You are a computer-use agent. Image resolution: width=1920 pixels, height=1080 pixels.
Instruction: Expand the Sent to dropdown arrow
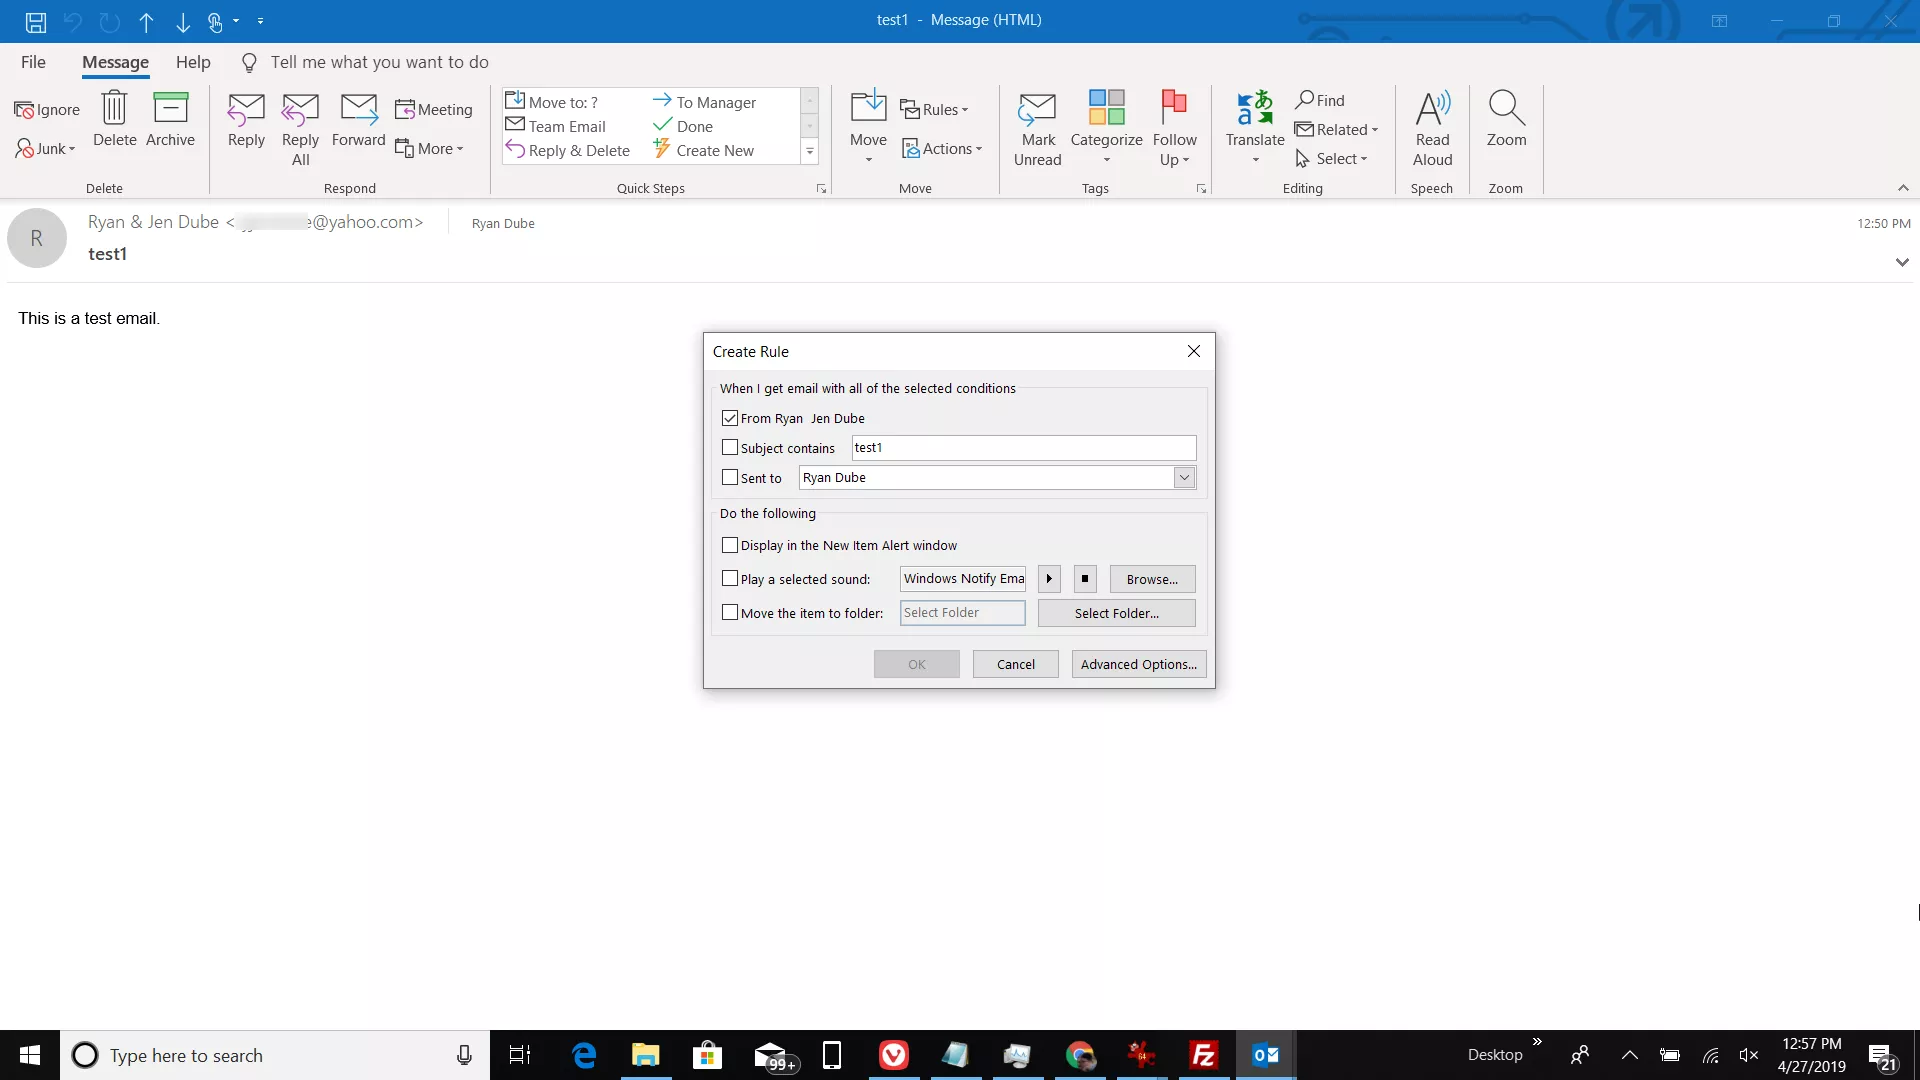[x=1184, y=478]
